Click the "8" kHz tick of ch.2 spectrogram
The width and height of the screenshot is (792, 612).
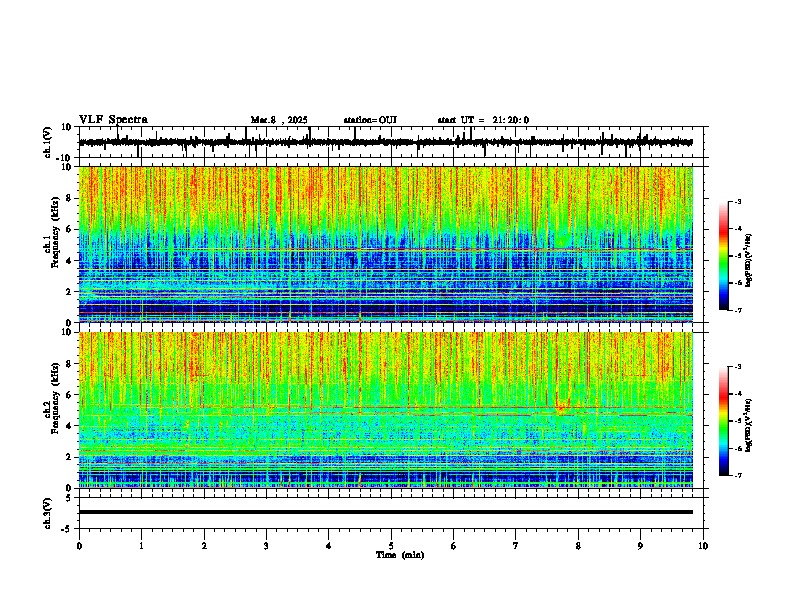tap(70, 364)
